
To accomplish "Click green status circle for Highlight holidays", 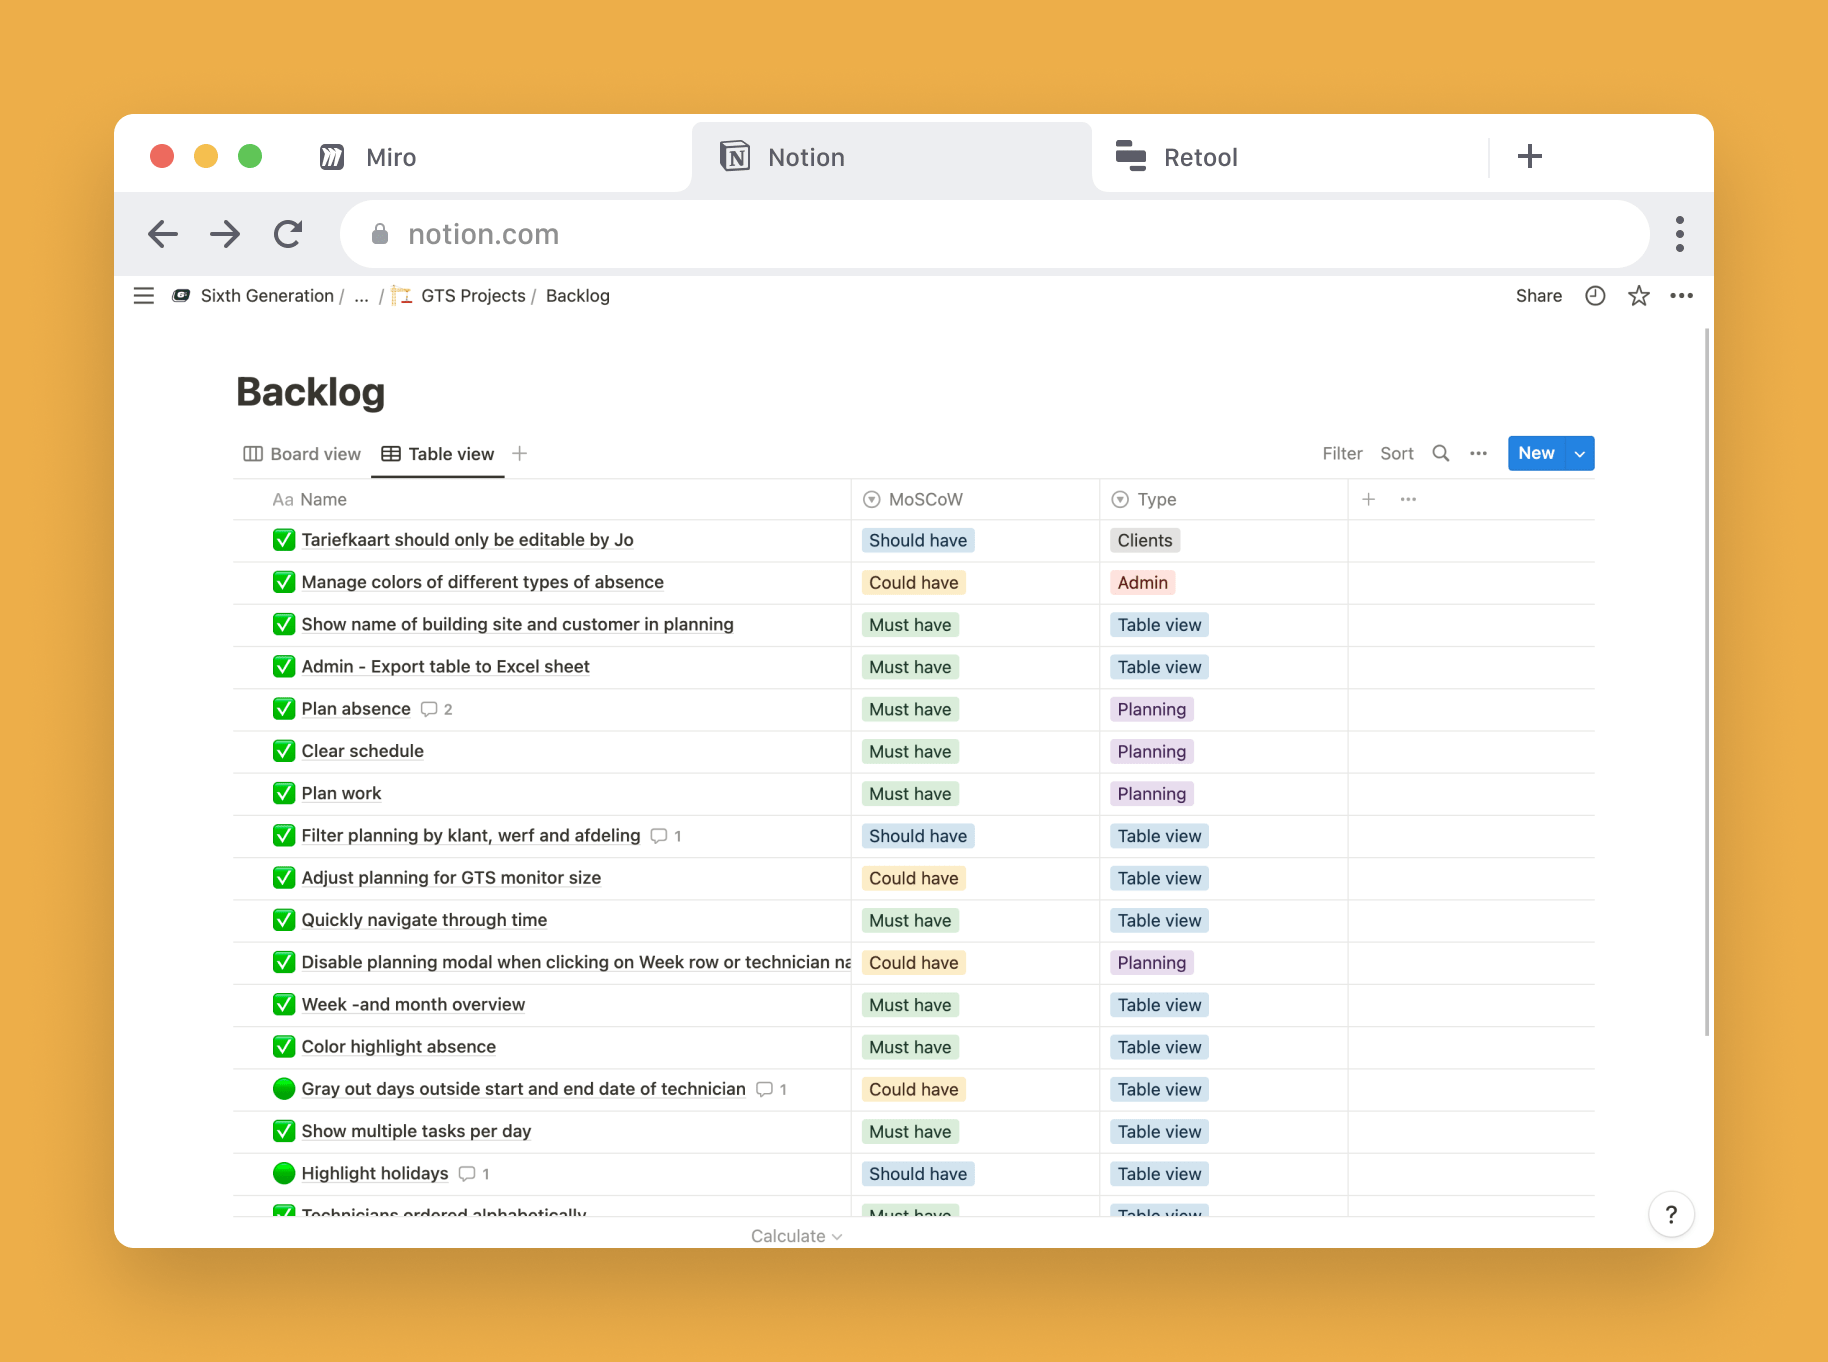I will (284, 1173).
